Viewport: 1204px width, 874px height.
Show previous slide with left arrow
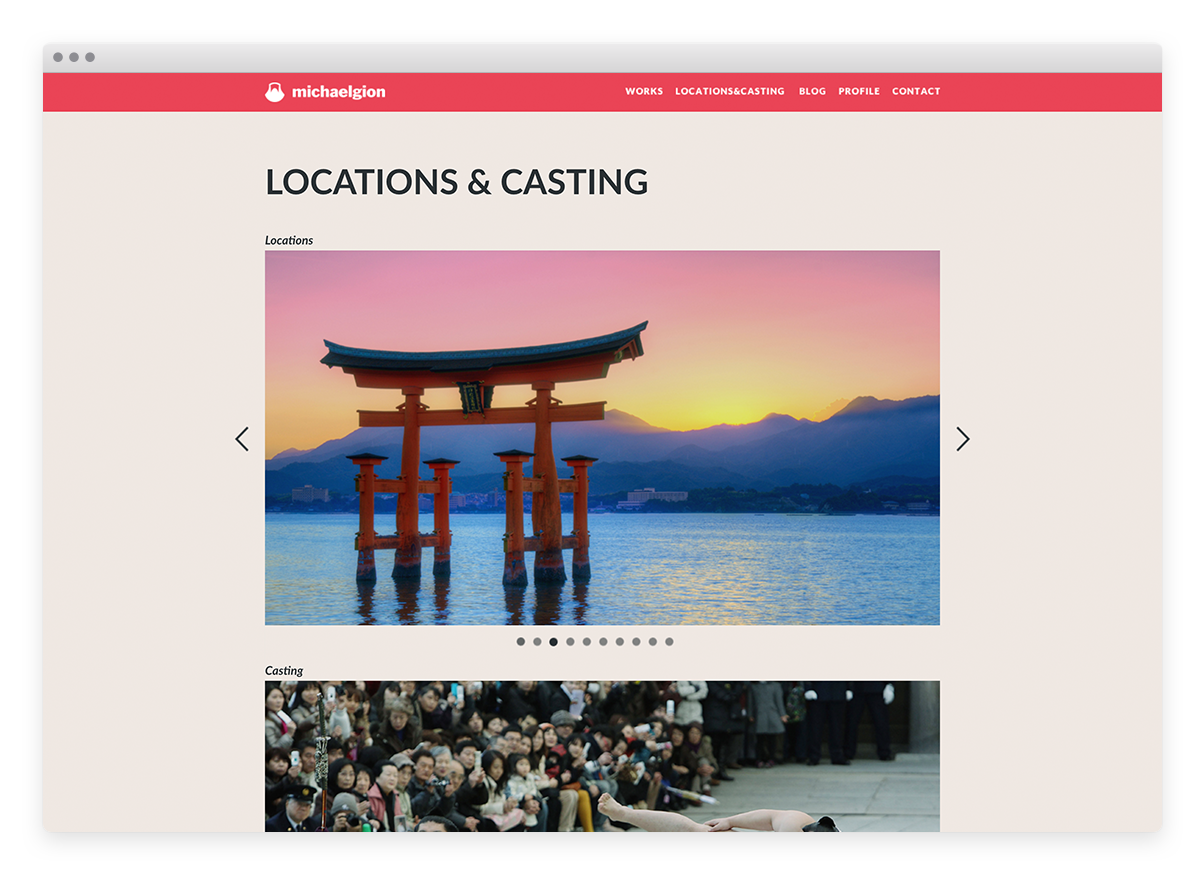[242, 439]
